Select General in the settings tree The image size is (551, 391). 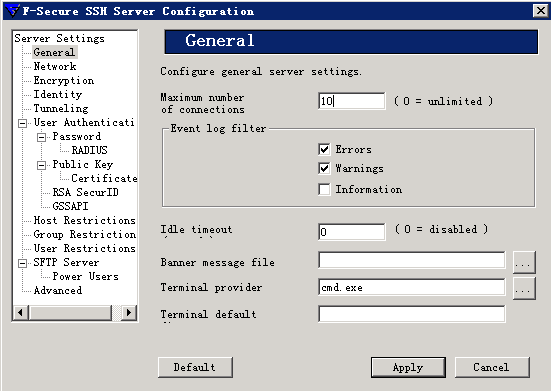[x=54, y=52]
